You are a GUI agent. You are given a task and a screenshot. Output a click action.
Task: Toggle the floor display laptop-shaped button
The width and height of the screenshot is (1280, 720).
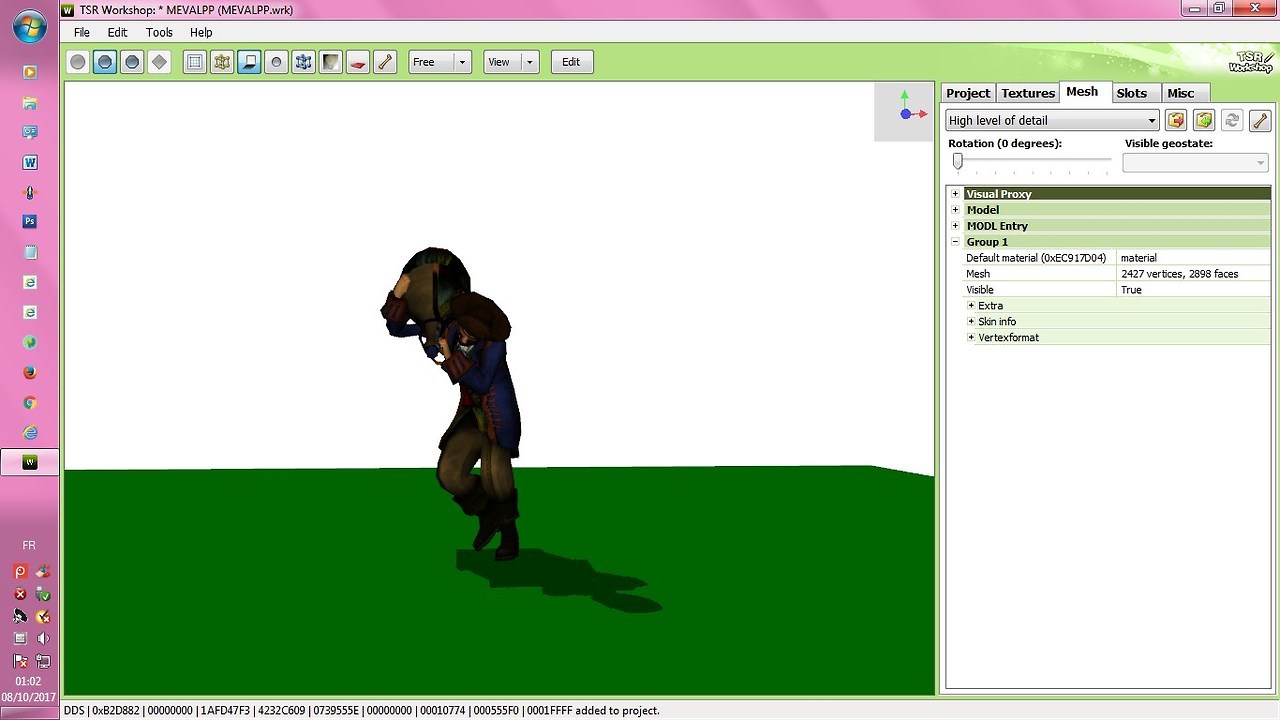click(249, 62)
